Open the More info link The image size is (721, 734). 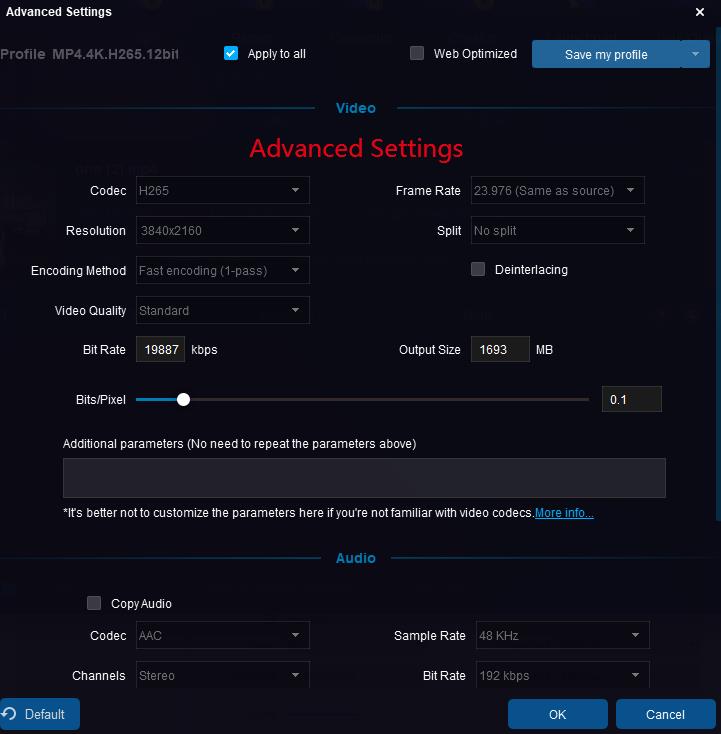[x=564, y=513]
